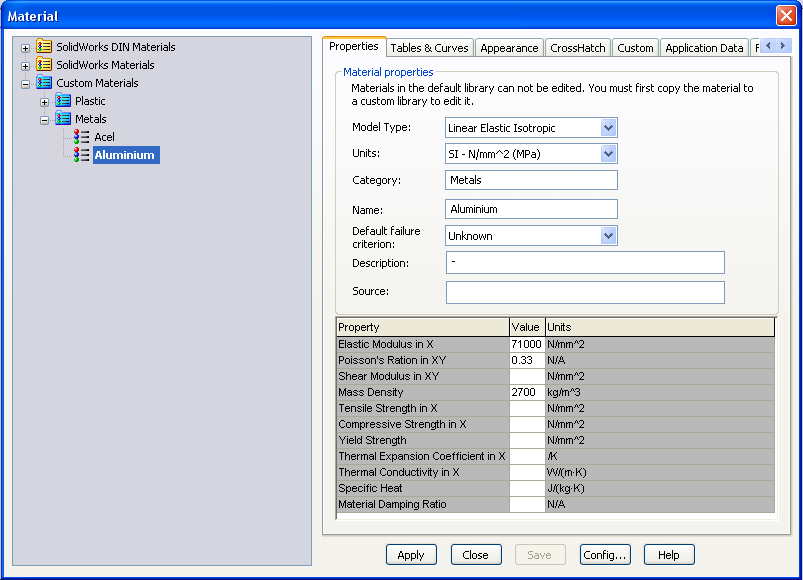Image resolution: width=803 pixels, height=580 pixels.
Task: Click the Value column header
Action: click(527, 327)
